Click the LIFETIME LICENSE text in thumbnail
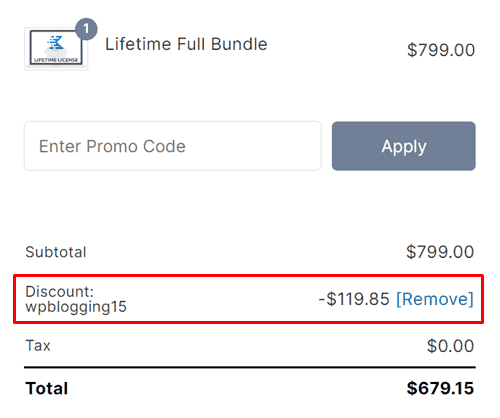 tap(56, 60)
